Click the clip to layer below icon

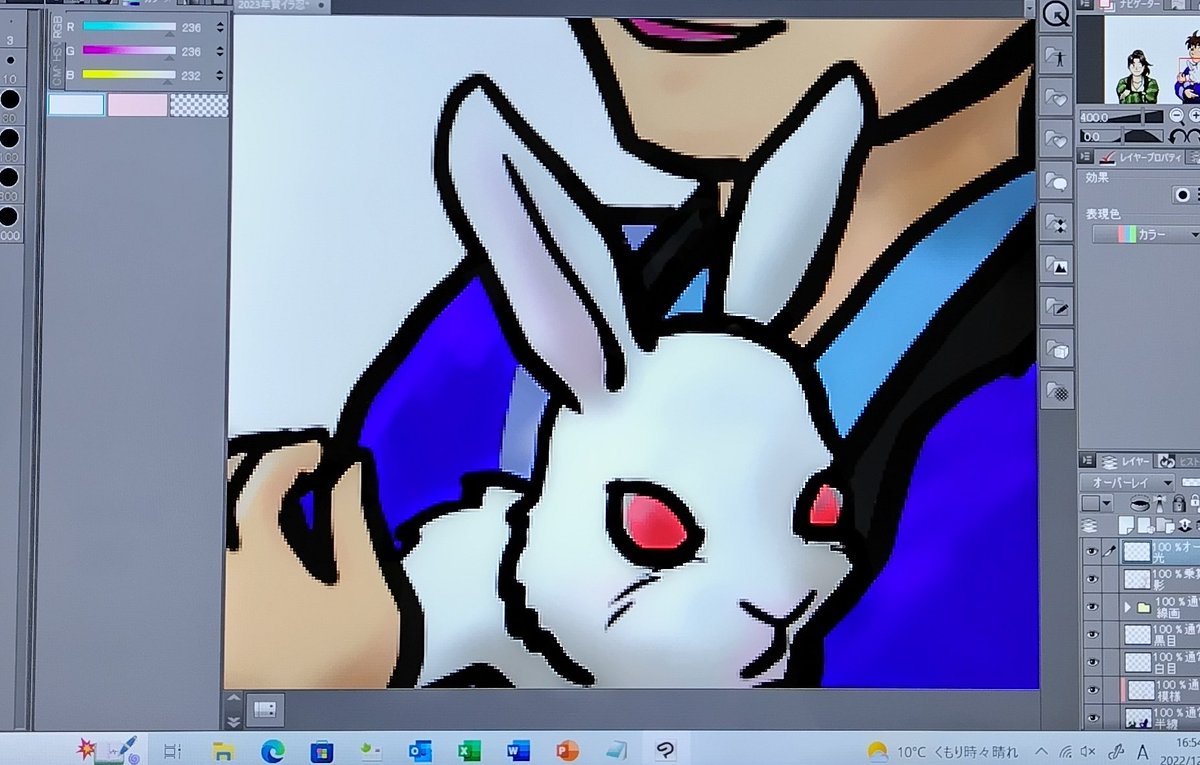(1142, 504)
